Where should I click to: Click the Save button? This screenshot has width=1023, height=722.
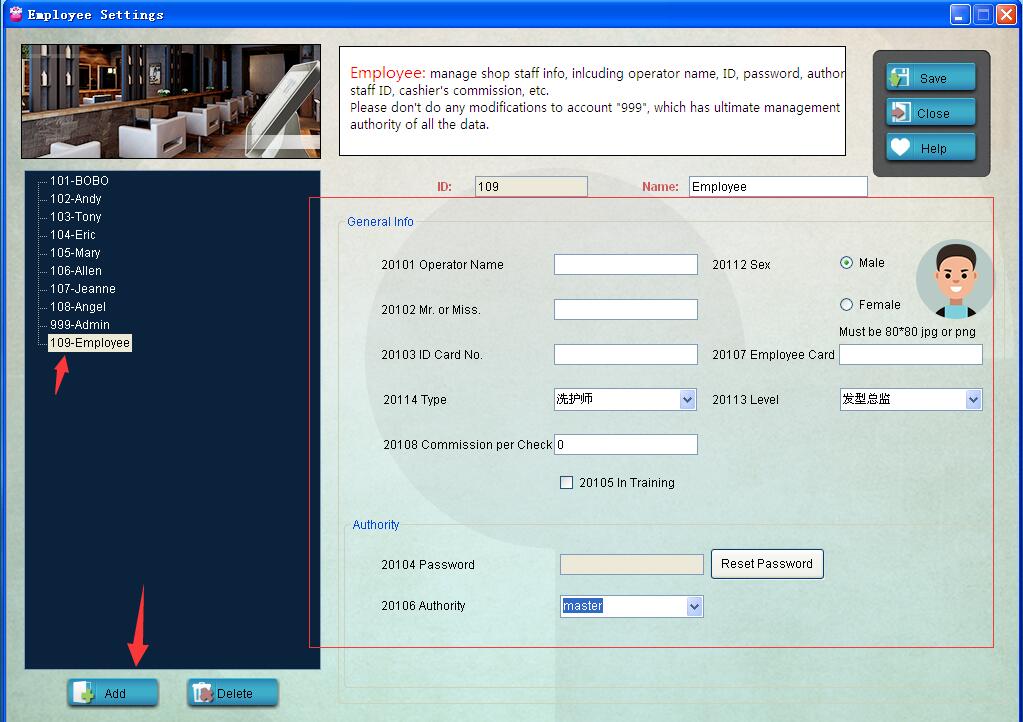930,78
